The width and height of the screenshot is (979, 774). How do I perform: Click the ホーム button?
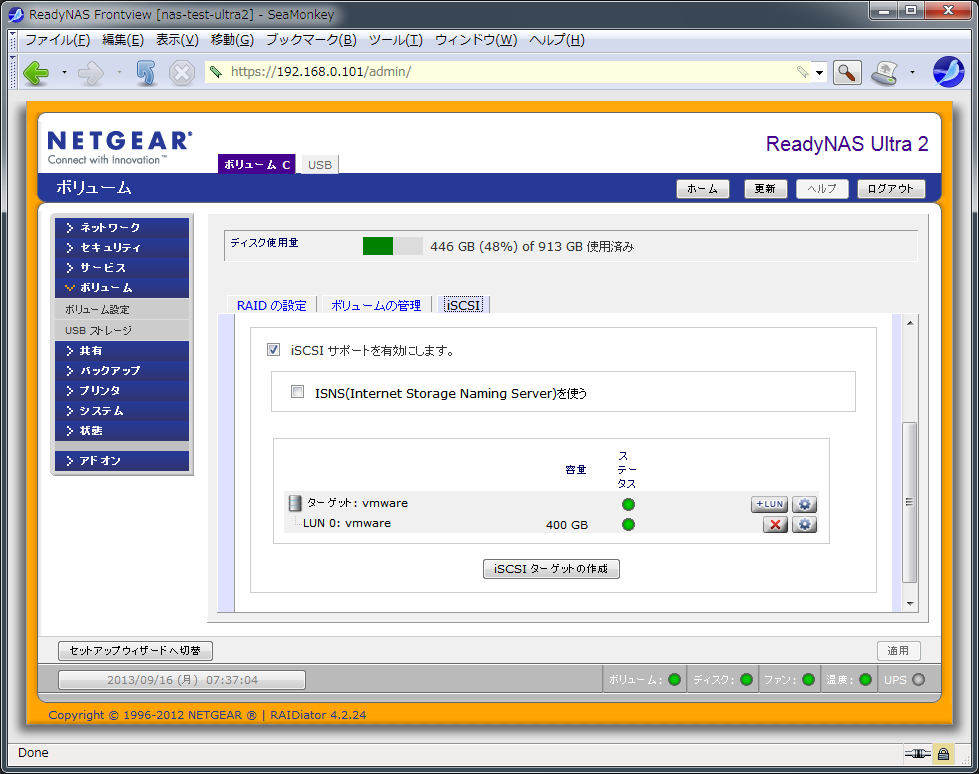[x=702, y=189]
